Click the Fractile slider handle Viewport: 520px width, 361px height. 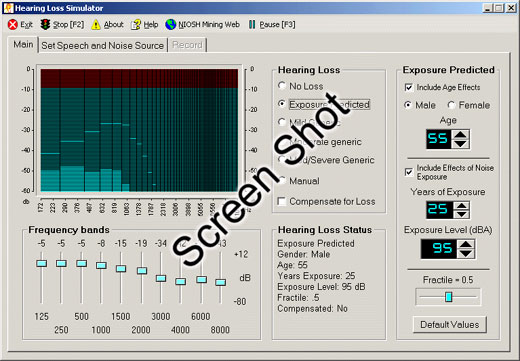tap(449, 296)
